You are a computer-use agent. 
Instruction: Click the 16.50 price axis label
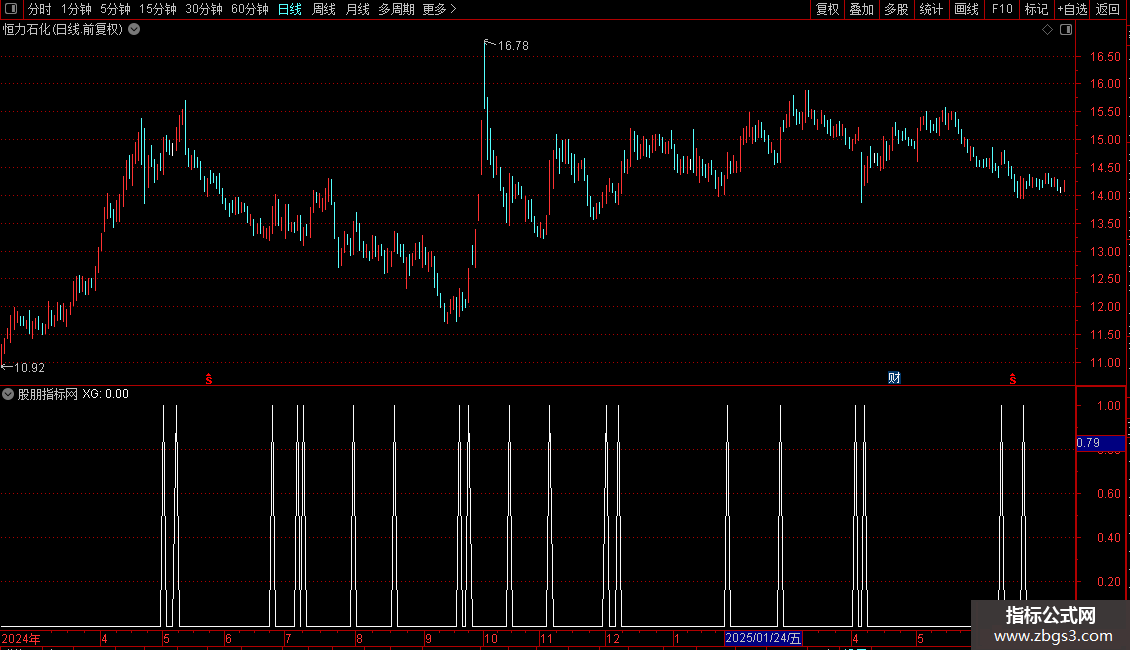(x=1105, y=56)
